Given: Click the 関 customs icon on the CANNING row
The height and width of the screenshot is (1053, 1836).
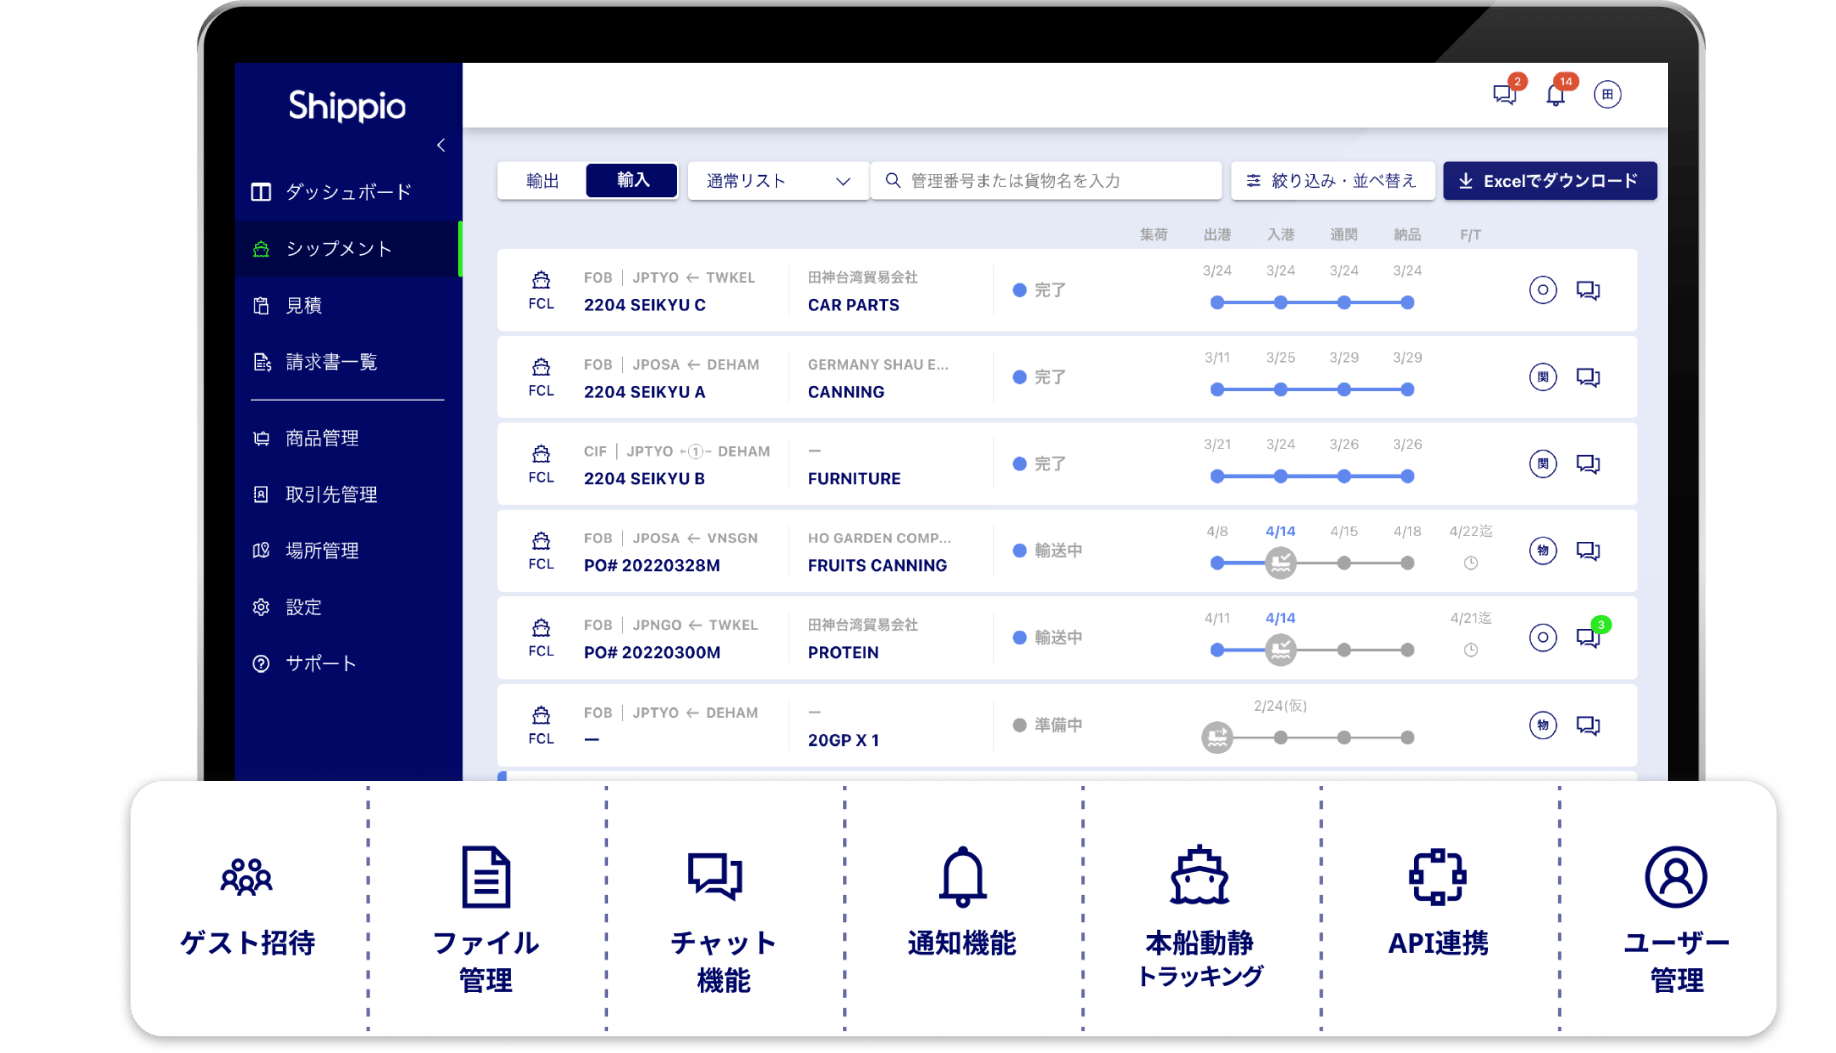Looking at the screenshot, I should [x=1543, y=377].
